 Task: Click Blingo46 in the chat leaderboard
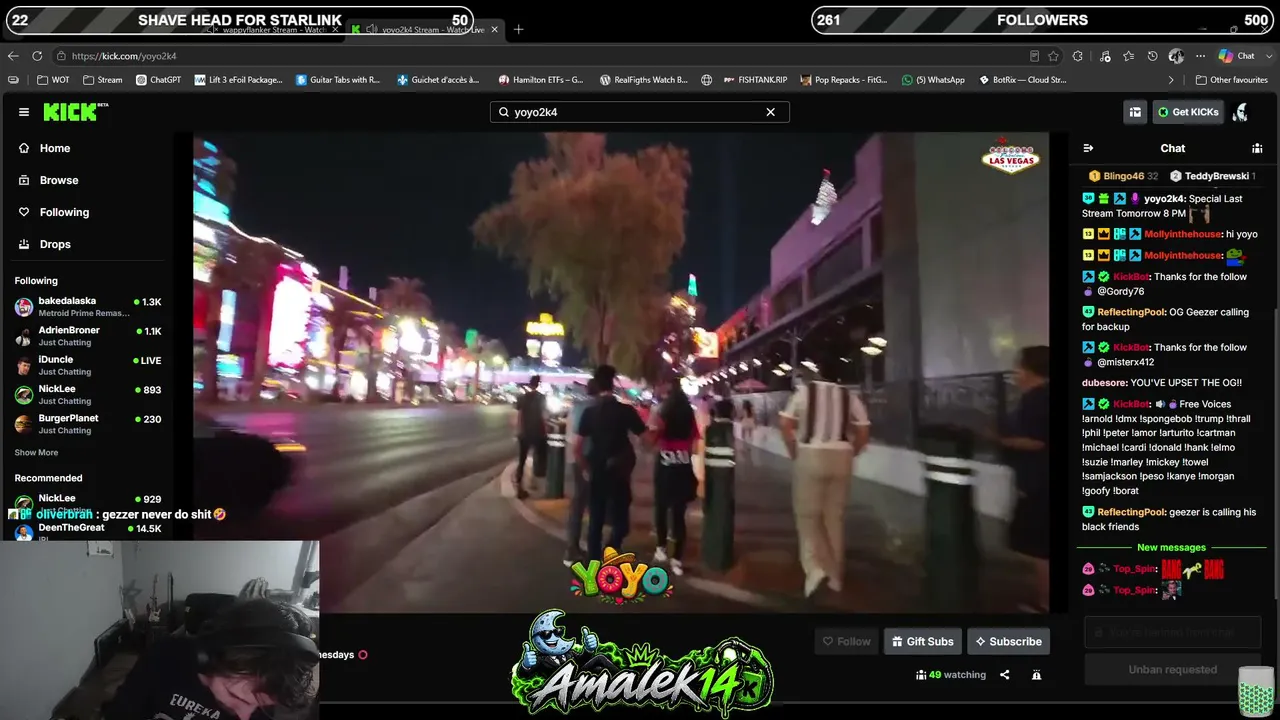[1122, 176]
